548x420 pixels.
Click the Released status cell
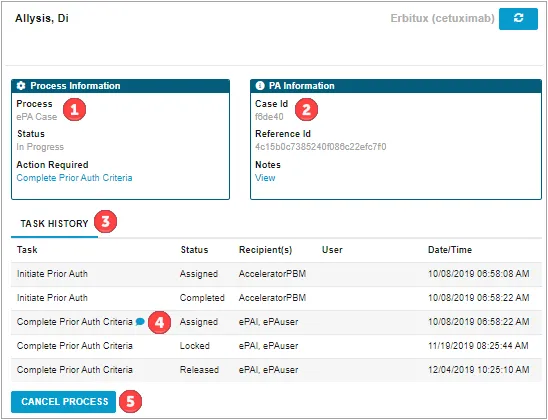tap(199, 370)
